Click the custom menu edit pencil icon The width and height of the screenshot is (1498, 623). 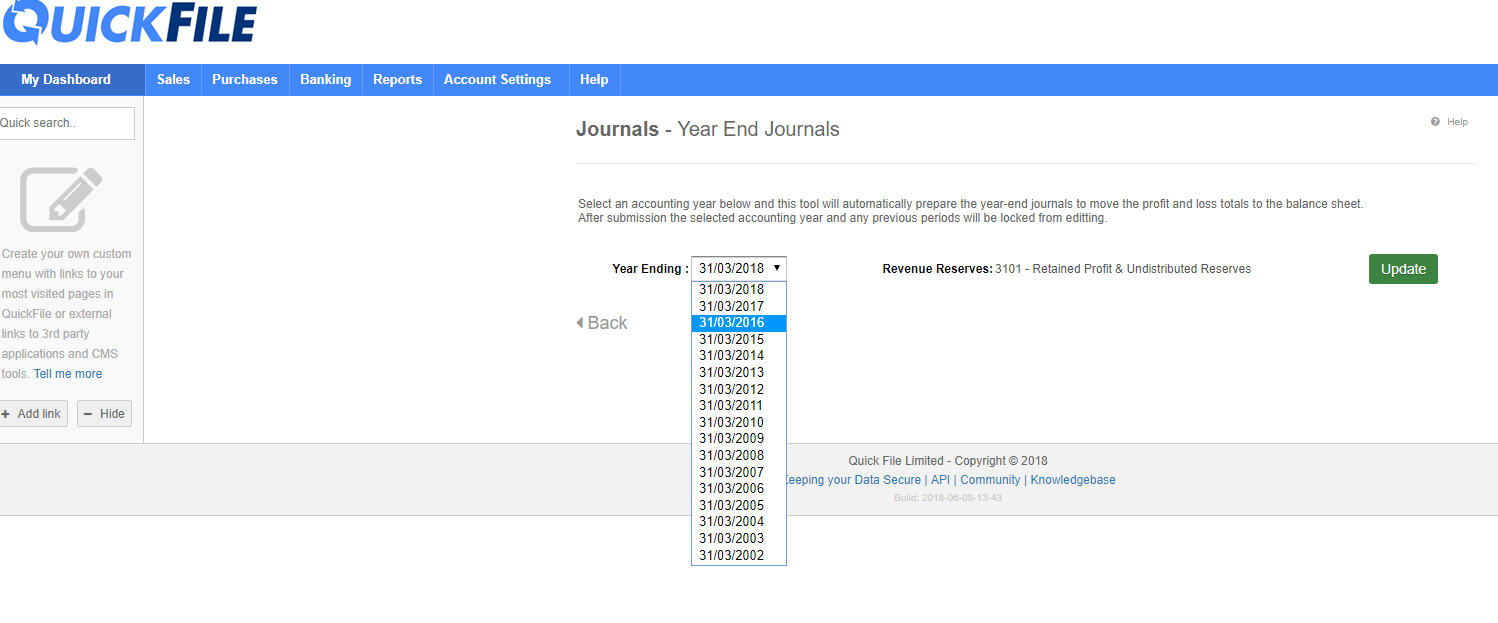[61, 199]
